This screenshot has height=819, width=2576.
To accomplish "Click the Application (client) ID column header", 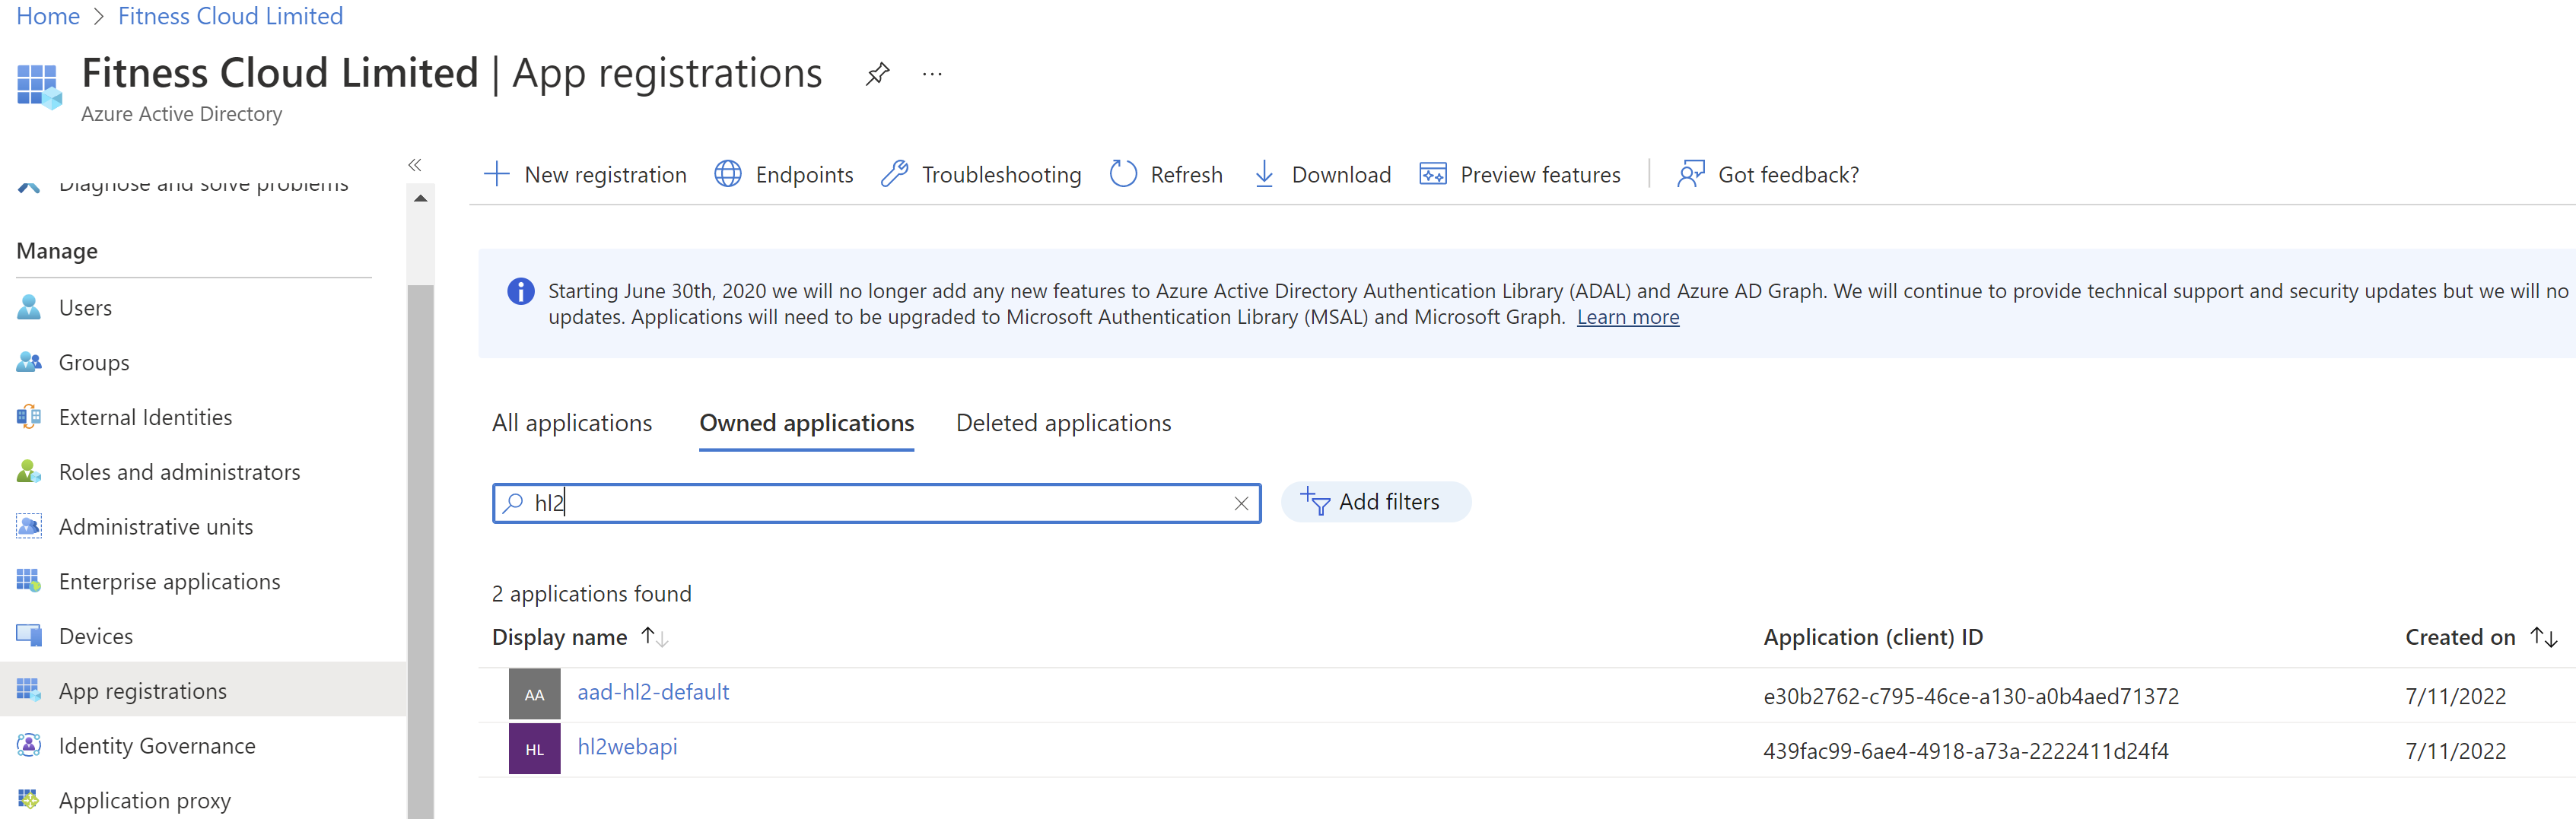I will (1873, 637).
